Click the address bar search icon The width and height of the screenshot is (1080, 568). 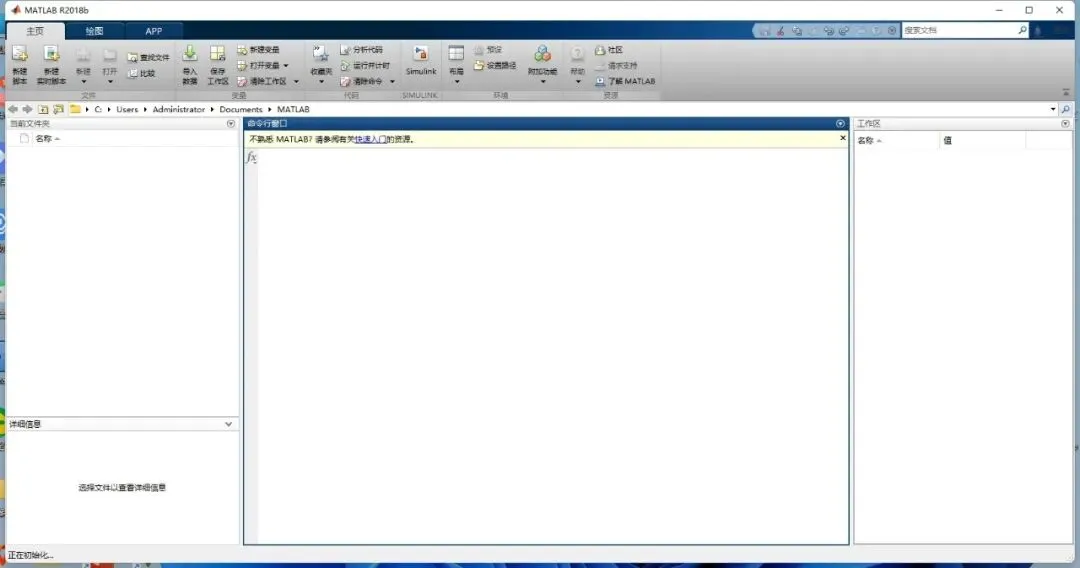click(1066, 109)
